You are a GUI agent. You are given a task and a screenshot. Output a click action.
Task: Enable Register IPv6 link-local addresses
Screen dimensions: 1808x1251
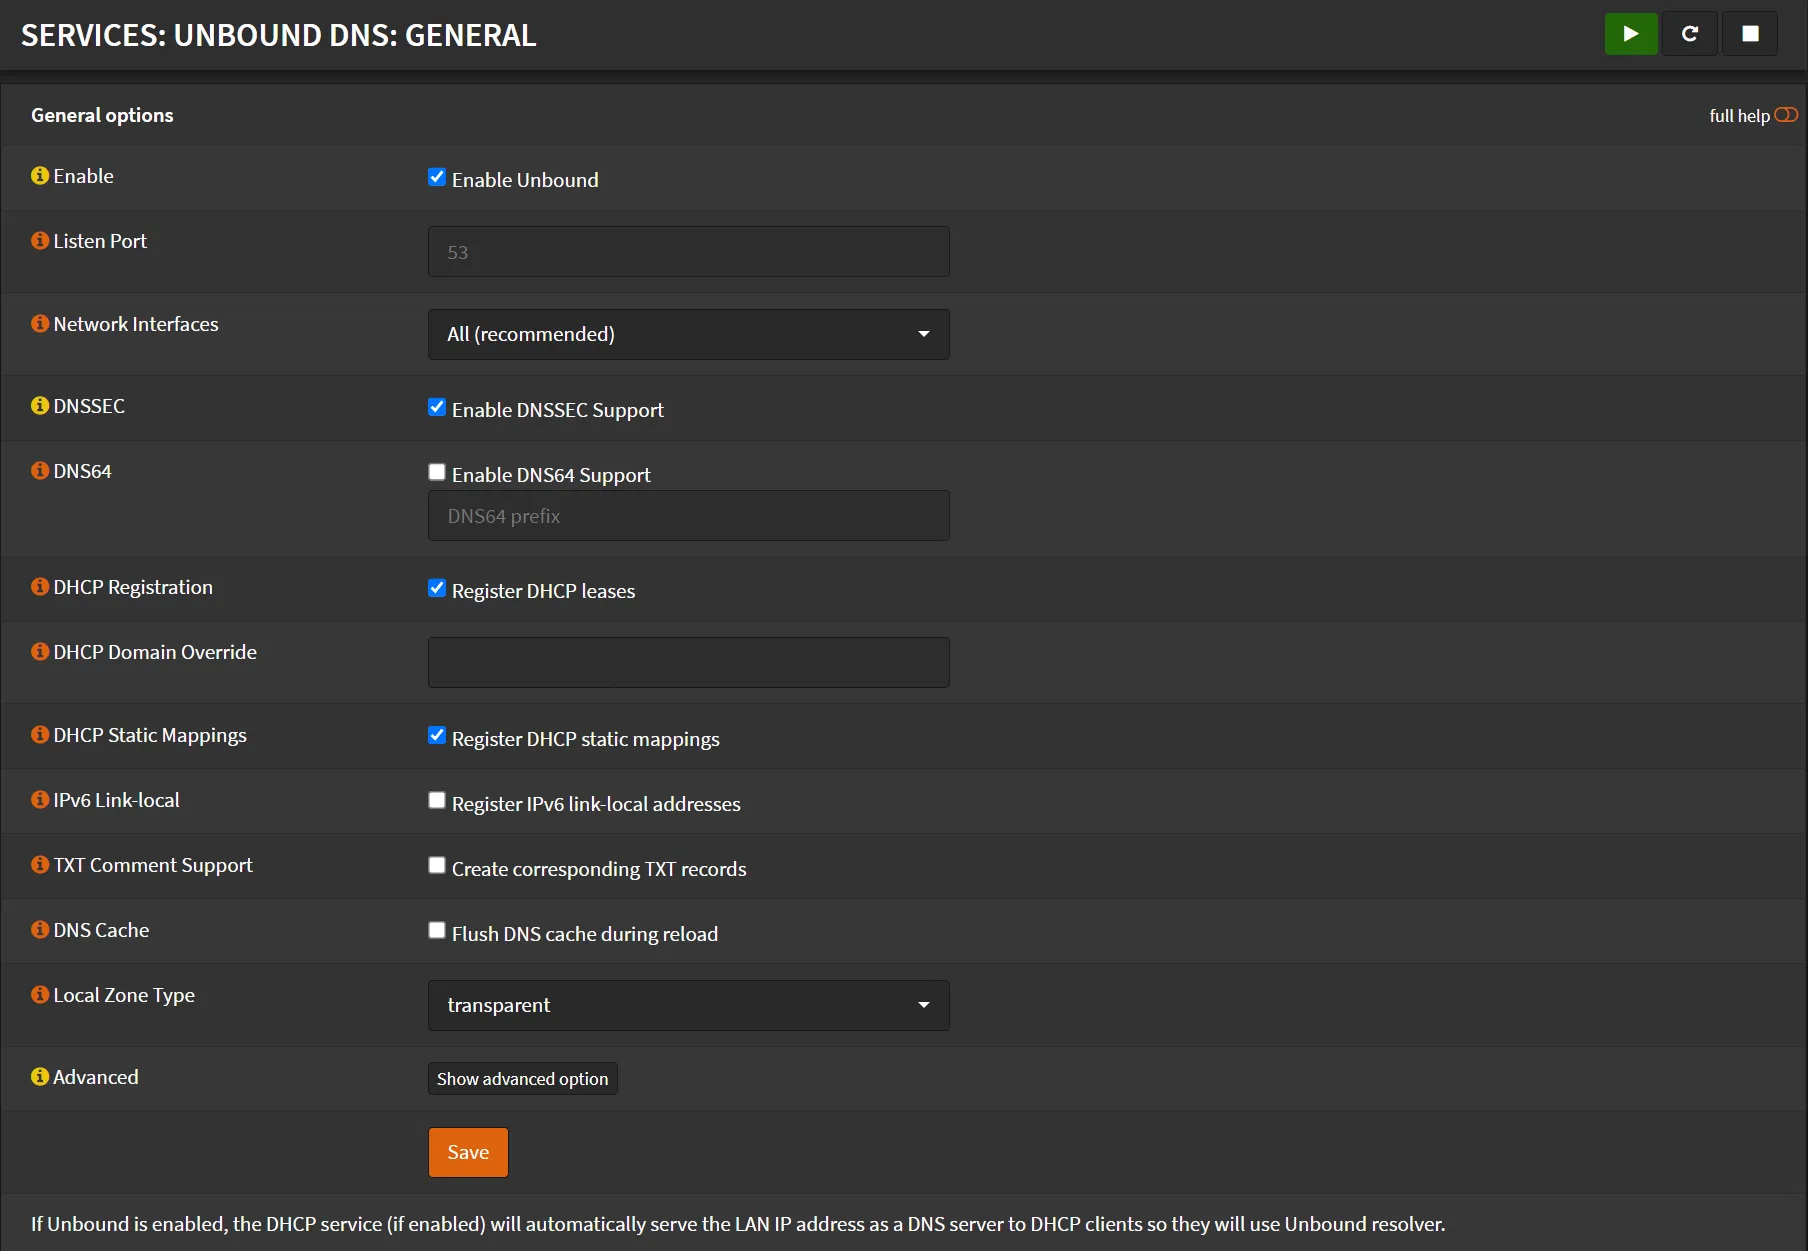pyautogui.click(x=437, y=801)
